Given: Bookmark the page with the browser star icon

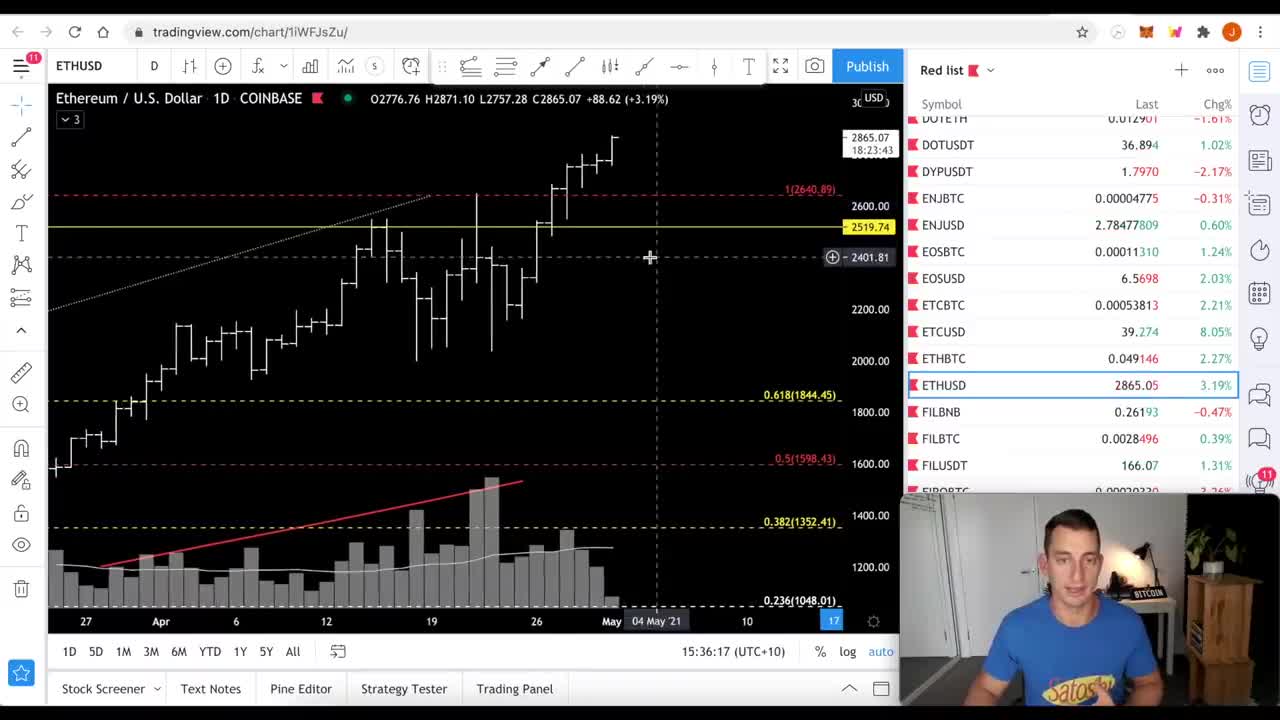Looking at the screenshot, I should pyautogui.click(x=1082, y=32).
